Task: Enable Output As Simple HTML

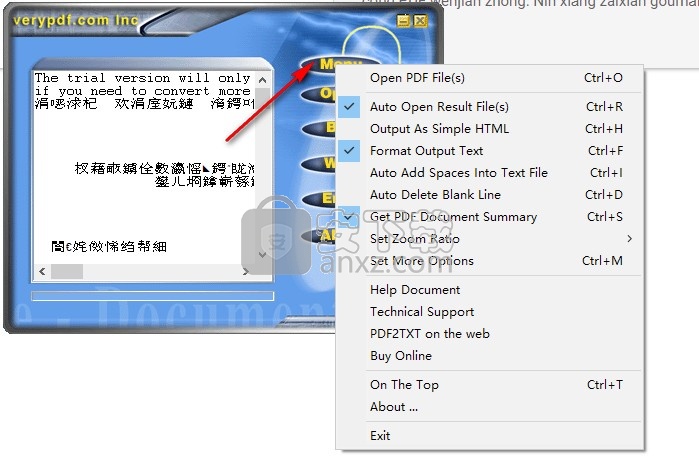Action: coord(489,128)
